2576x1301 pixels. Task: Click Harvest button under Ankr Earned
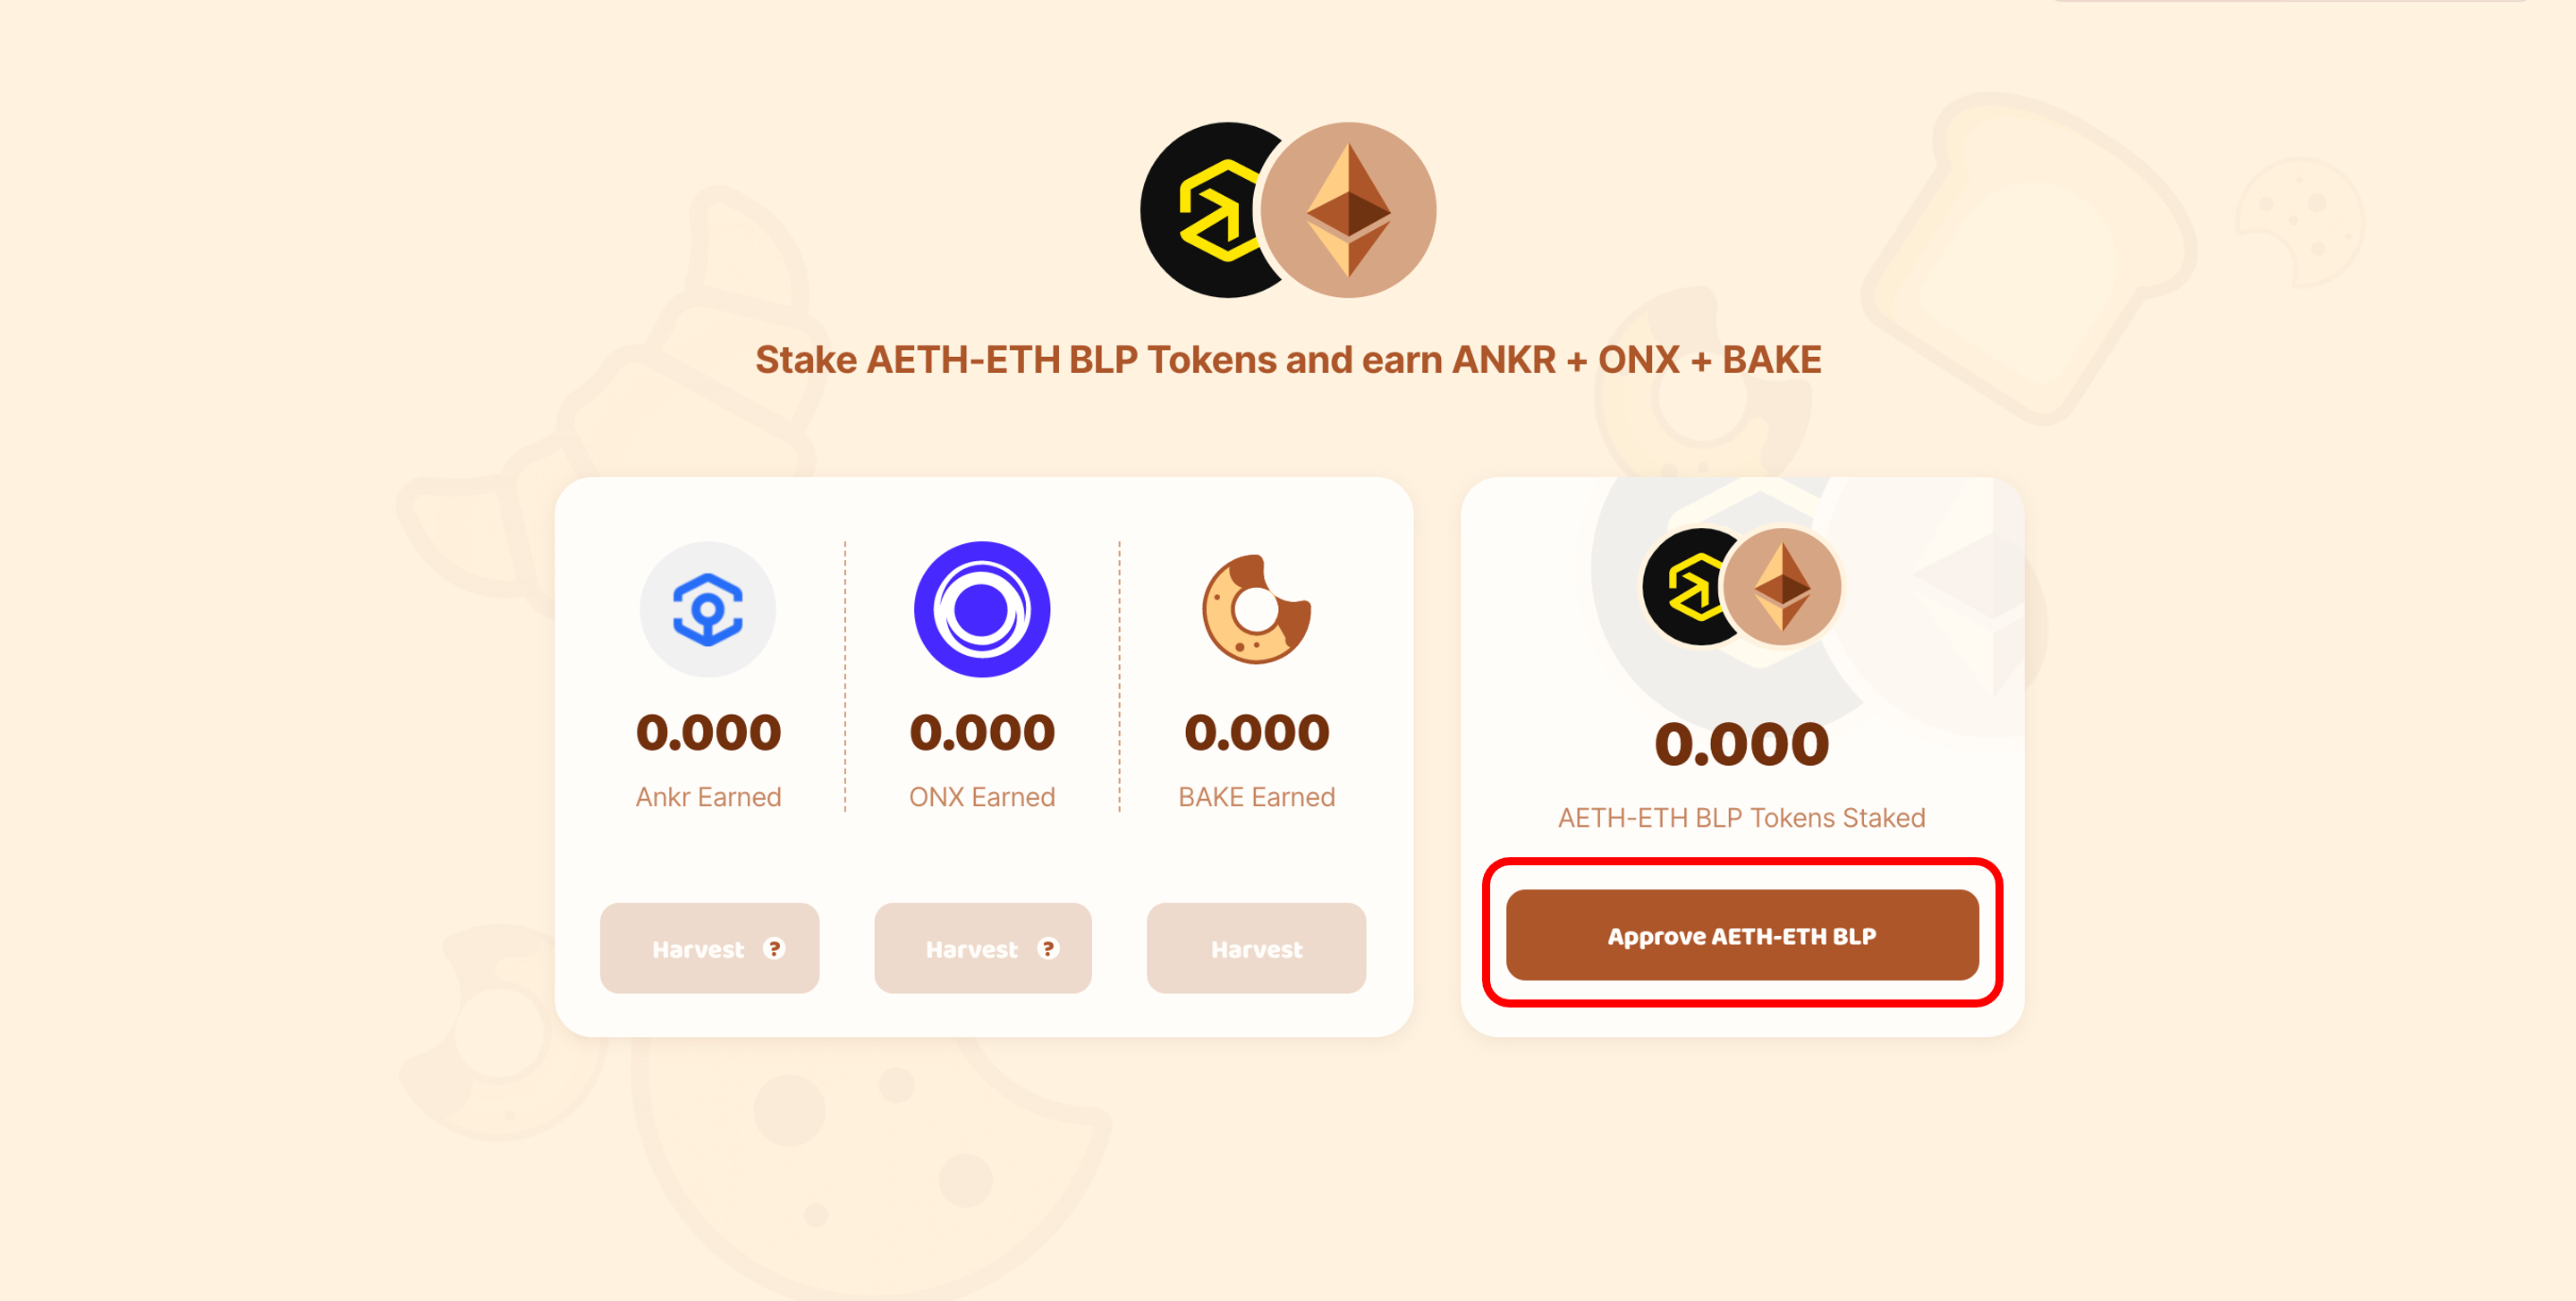tap(709, 948)
